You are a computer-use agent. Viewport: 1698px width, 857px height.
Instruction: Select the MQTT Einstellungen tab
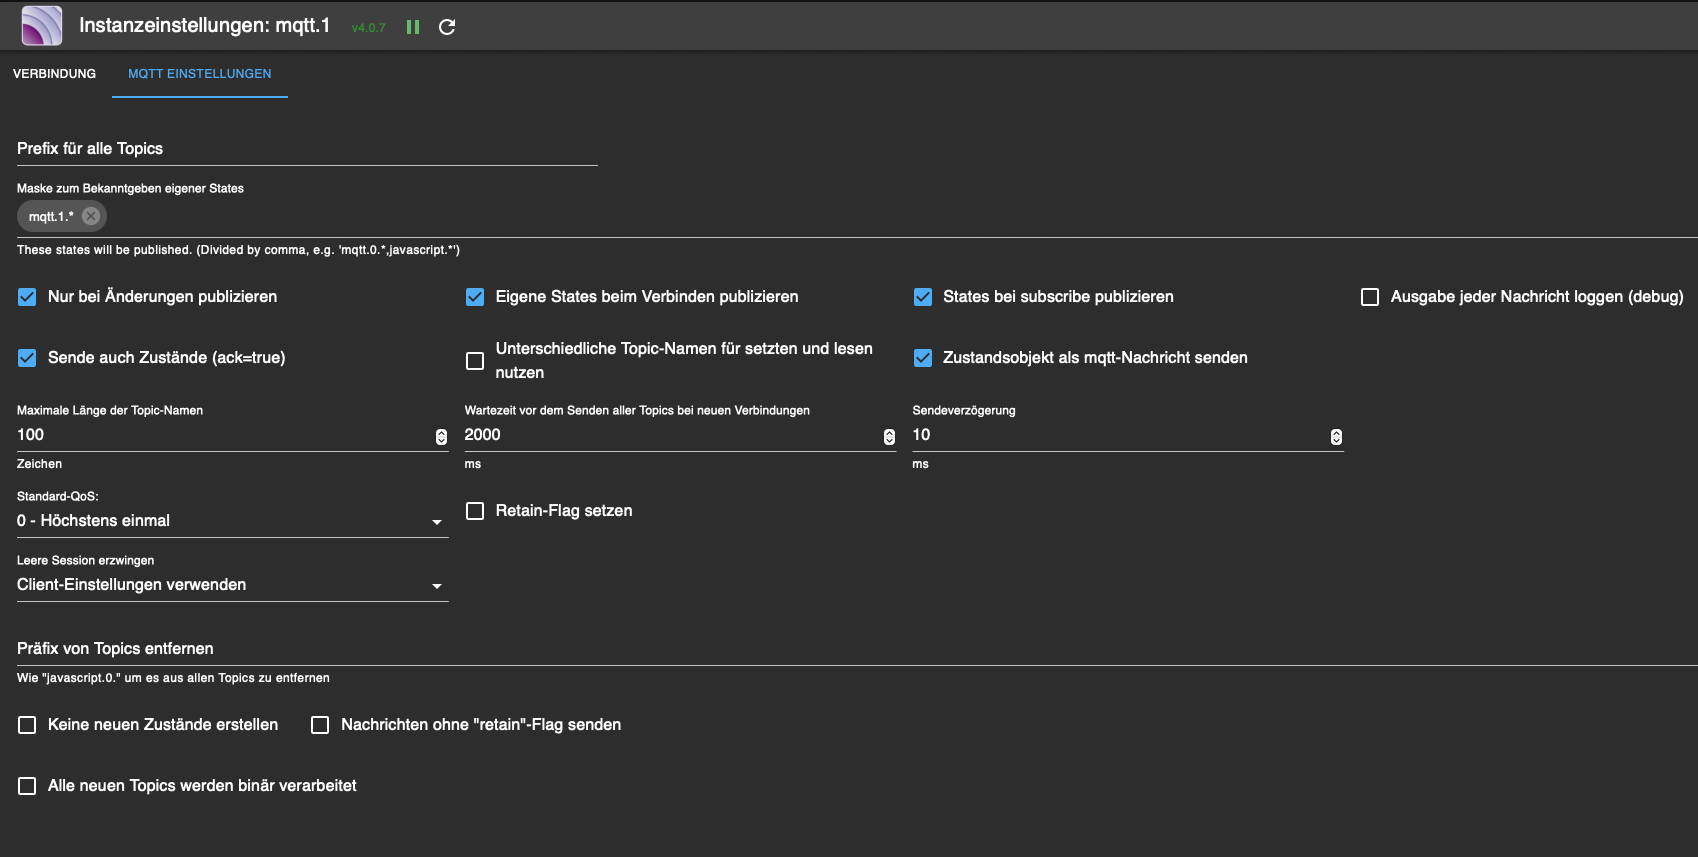[x=200, y=74]
